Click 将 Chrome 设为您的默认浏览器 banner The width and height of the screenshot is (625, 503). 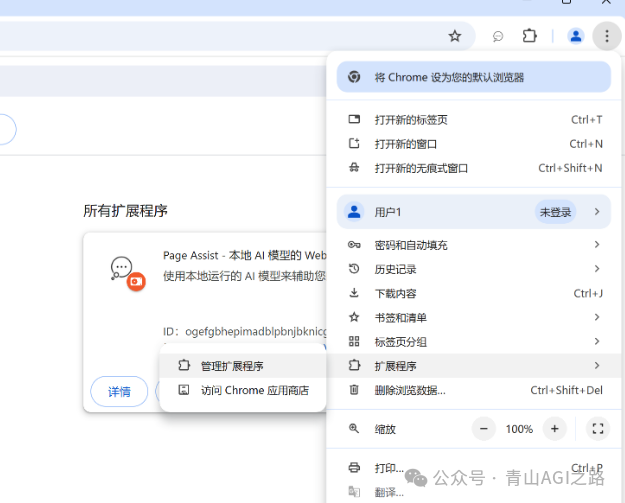[x=474, y=77]
